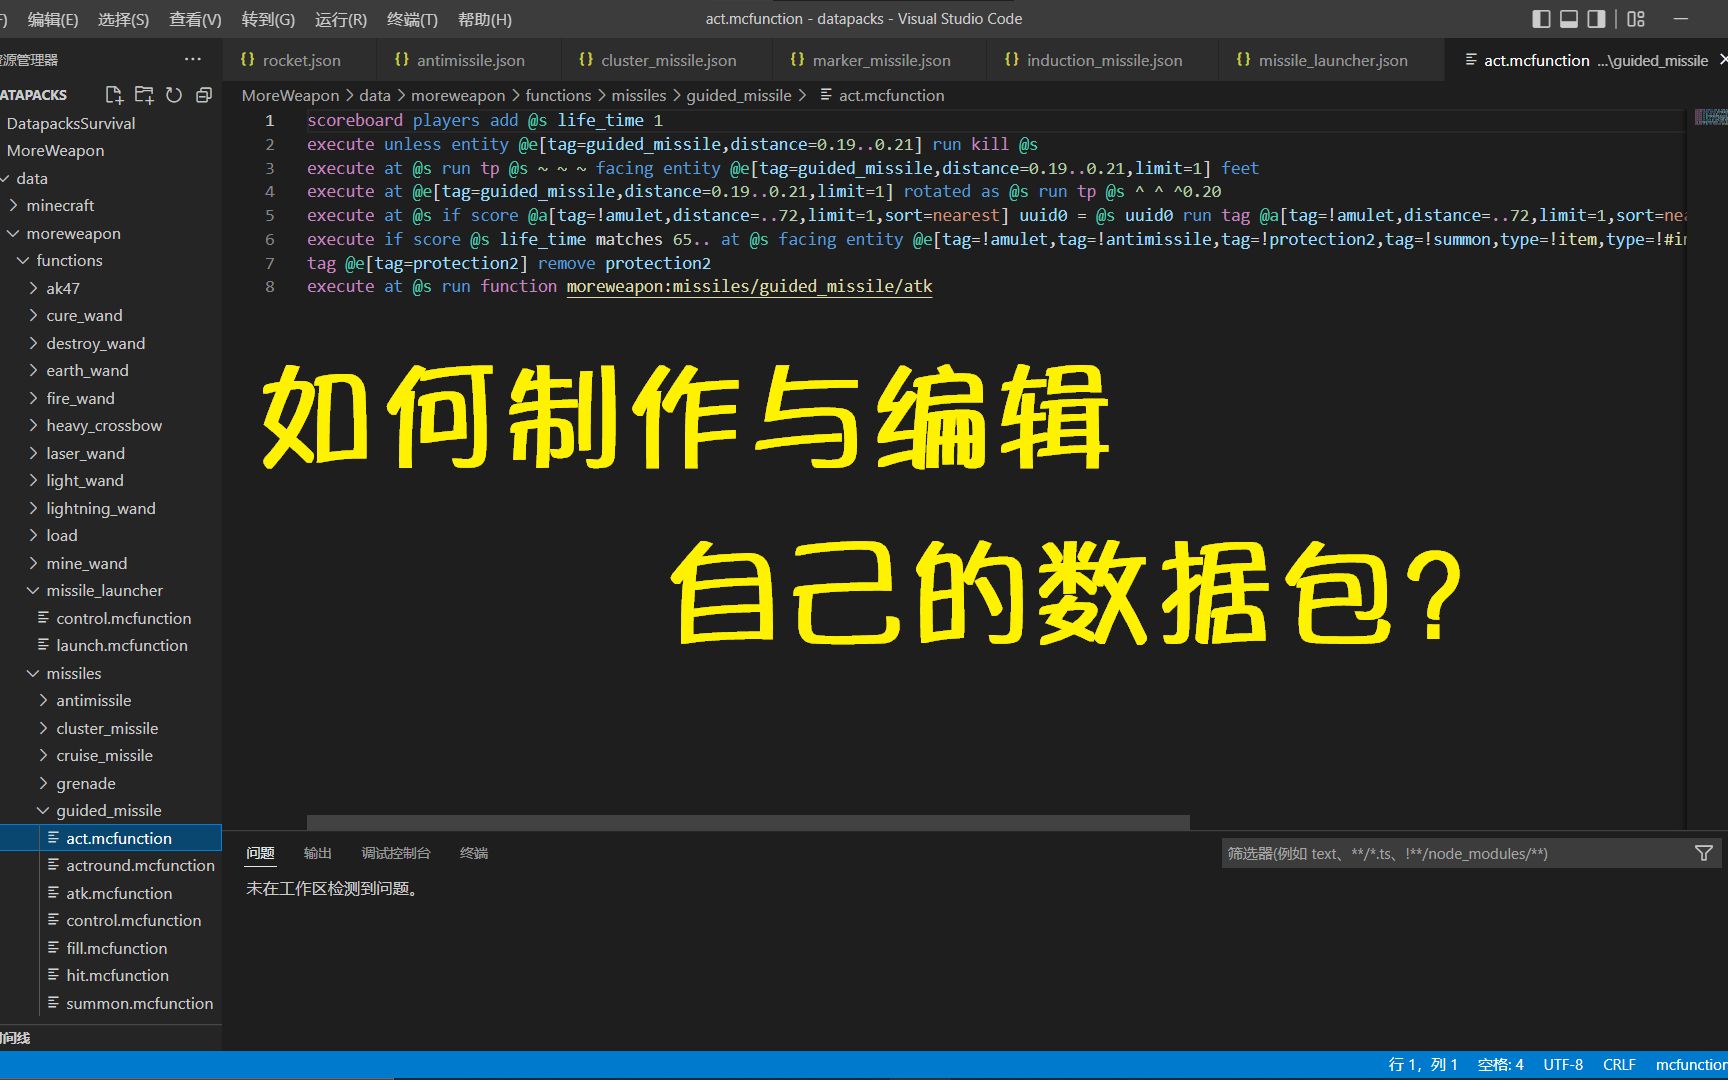Image resolution: width=1728 pixels, height=1080 pixels.
Task: Click the editor minimap
Action: tap(1709, 118)
